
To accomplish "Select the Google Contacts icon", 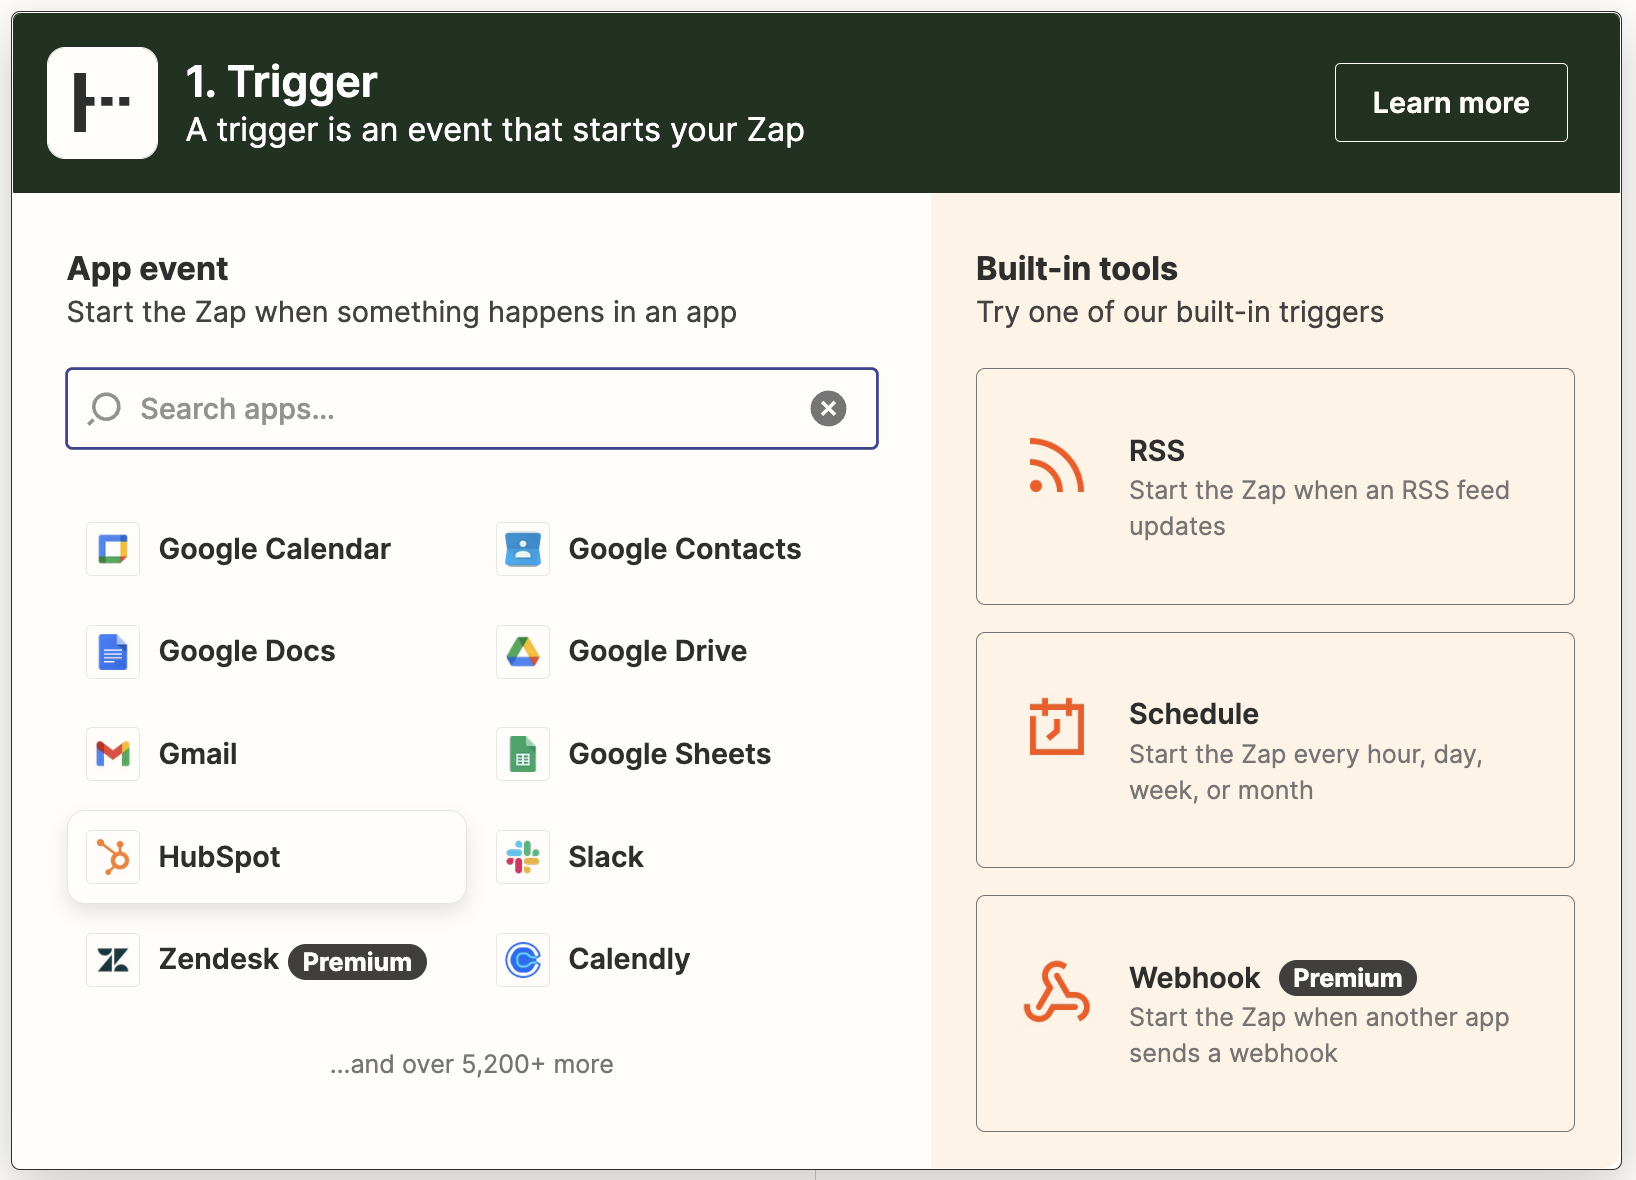I will tap(523, 549).
